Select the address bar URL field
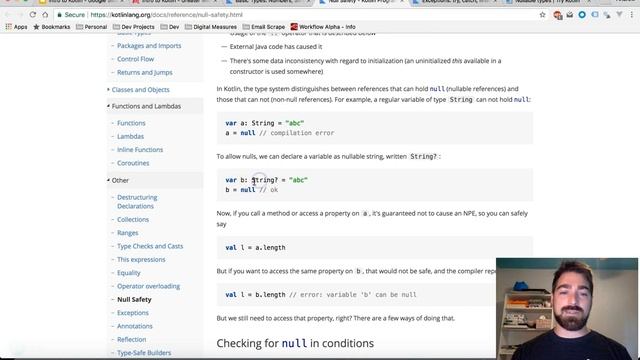 (x=166, y=15)
